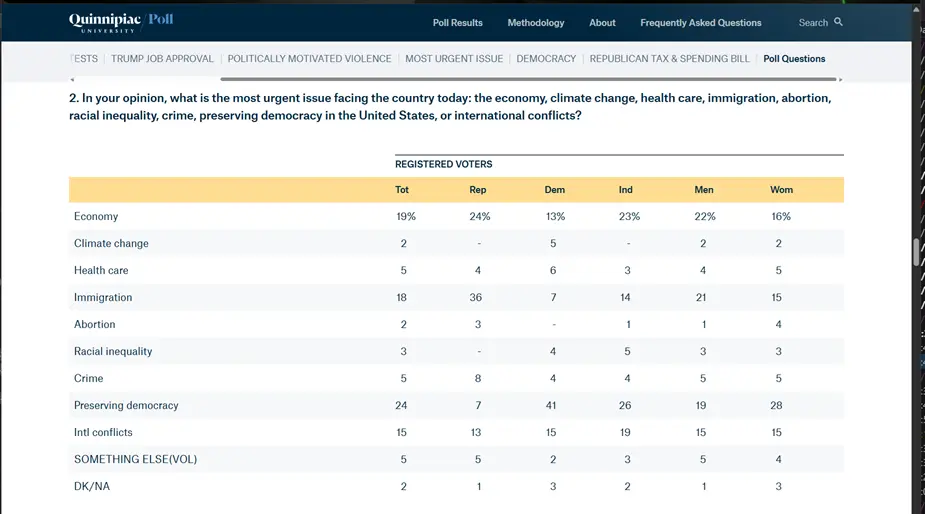Click the Immigration row Rep value 36
The width and height of the screenshot is (925, 514).
[x=478, y=298]
